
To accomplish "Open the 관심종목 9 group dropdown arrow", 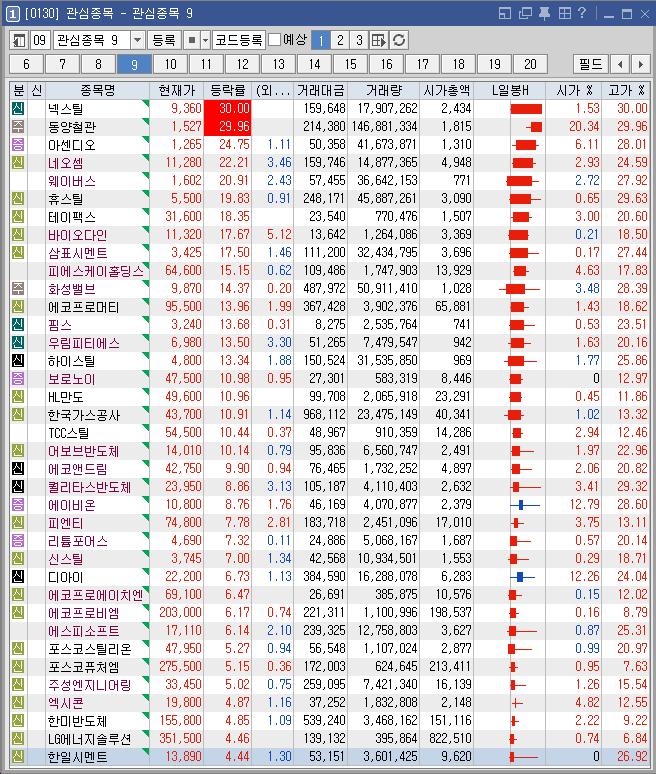I will coord(138,40).
